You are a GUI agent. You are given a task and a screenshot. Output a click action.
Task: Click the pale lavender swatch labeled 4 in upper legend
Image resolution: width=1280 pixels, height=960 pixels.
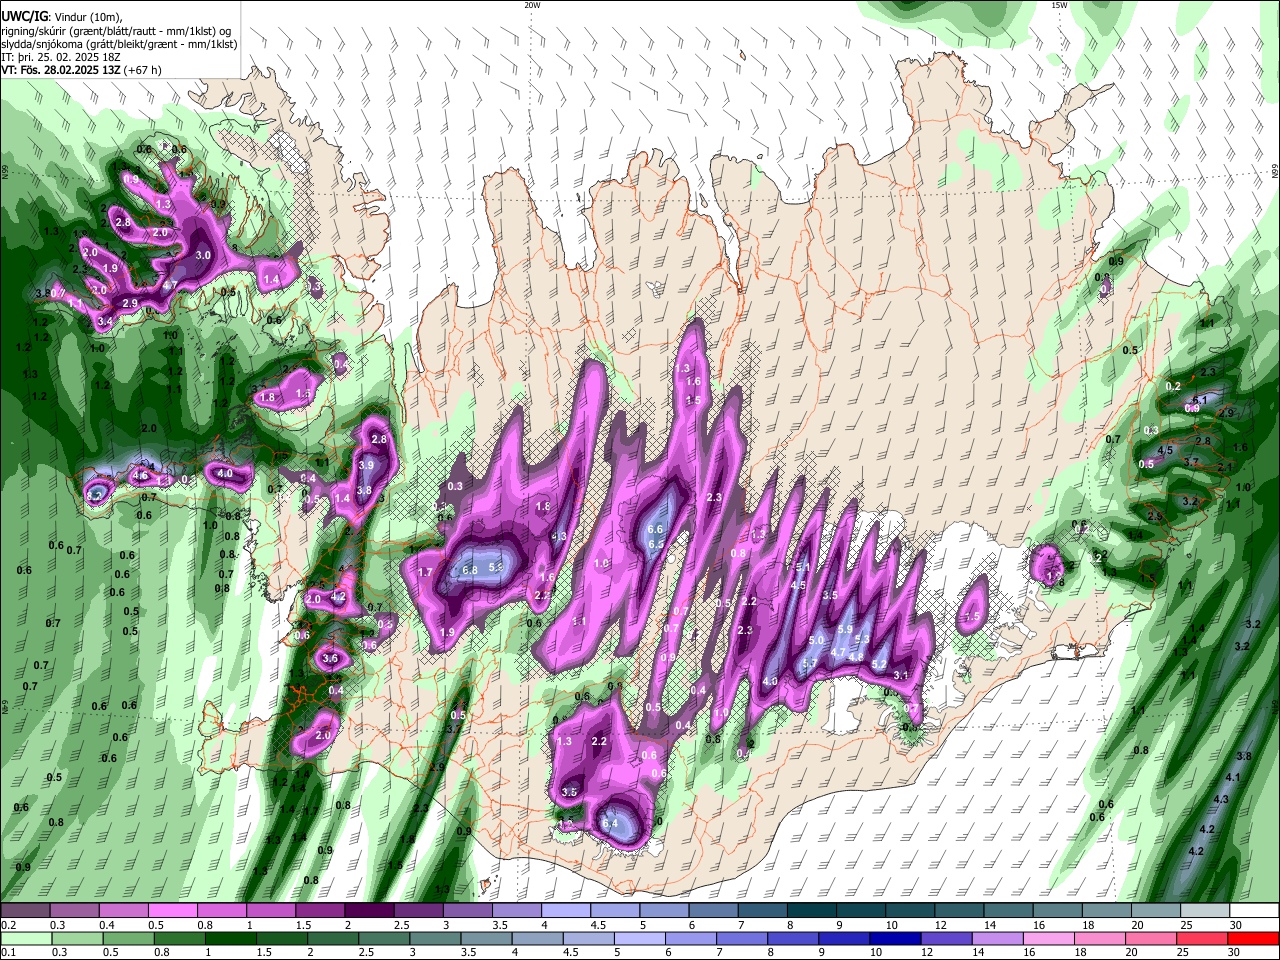pos(564,911)
